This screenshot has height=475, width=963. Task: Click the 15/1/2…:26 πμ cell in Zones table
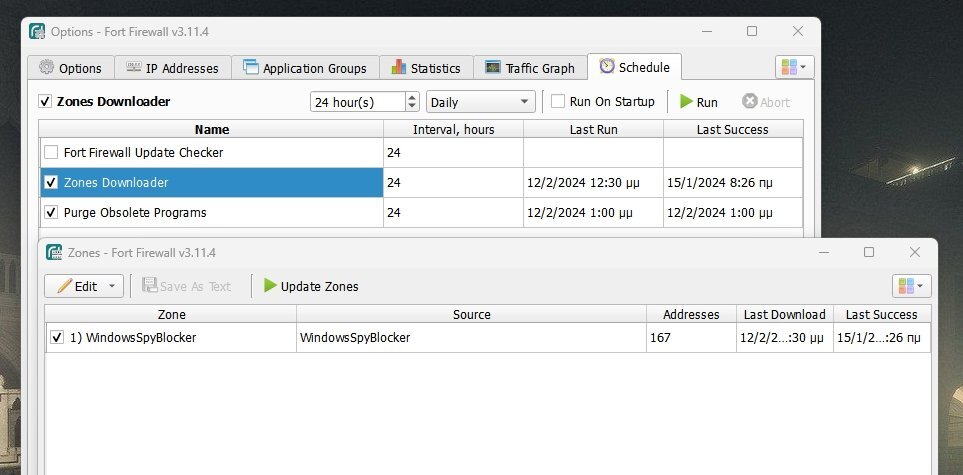[x=881, y=337]
